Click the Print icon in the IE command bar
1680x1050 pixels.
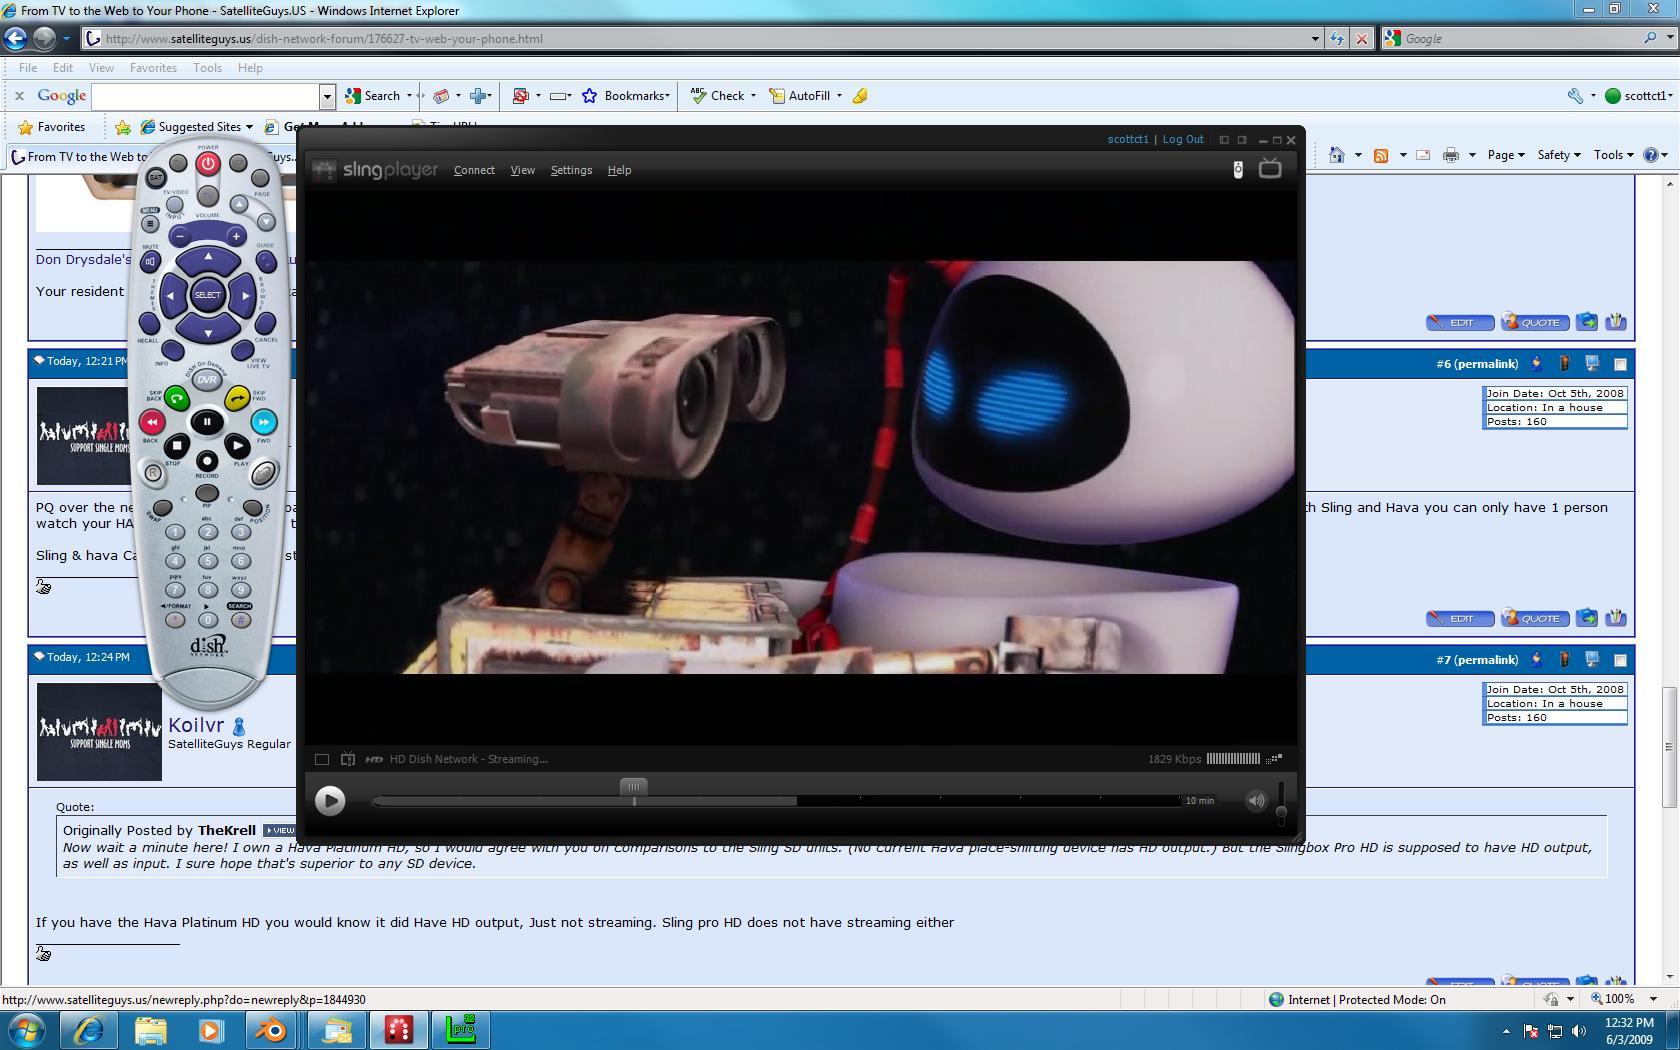click(x=1451, y=155)
